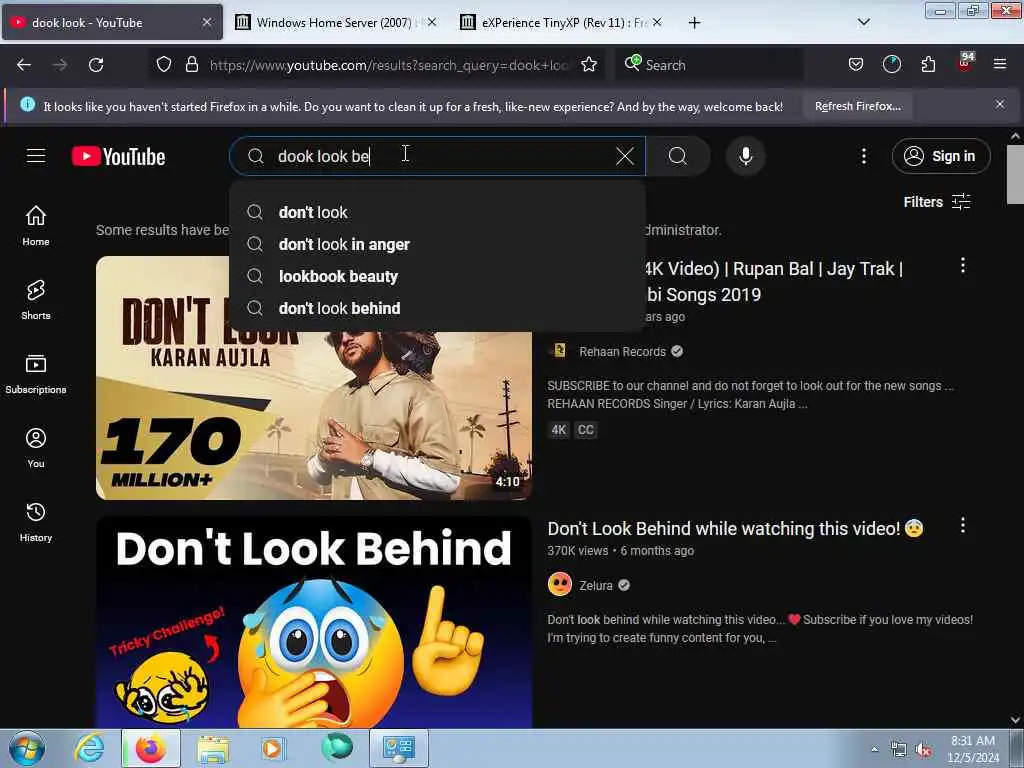Open Home in YouTube sidebar
Screen dimensions: 1024x768
[x=36, y=226]
